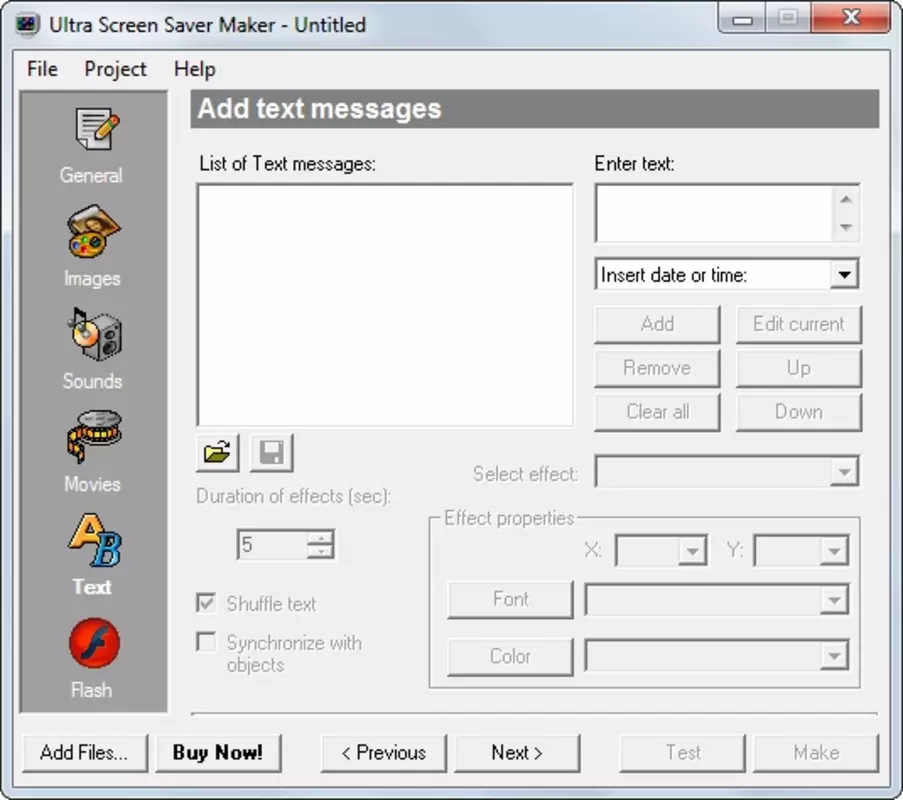This screenshot has width=903, height=800.
Task: Increase duration with the spinner up arrow
Action: (320, 538)
